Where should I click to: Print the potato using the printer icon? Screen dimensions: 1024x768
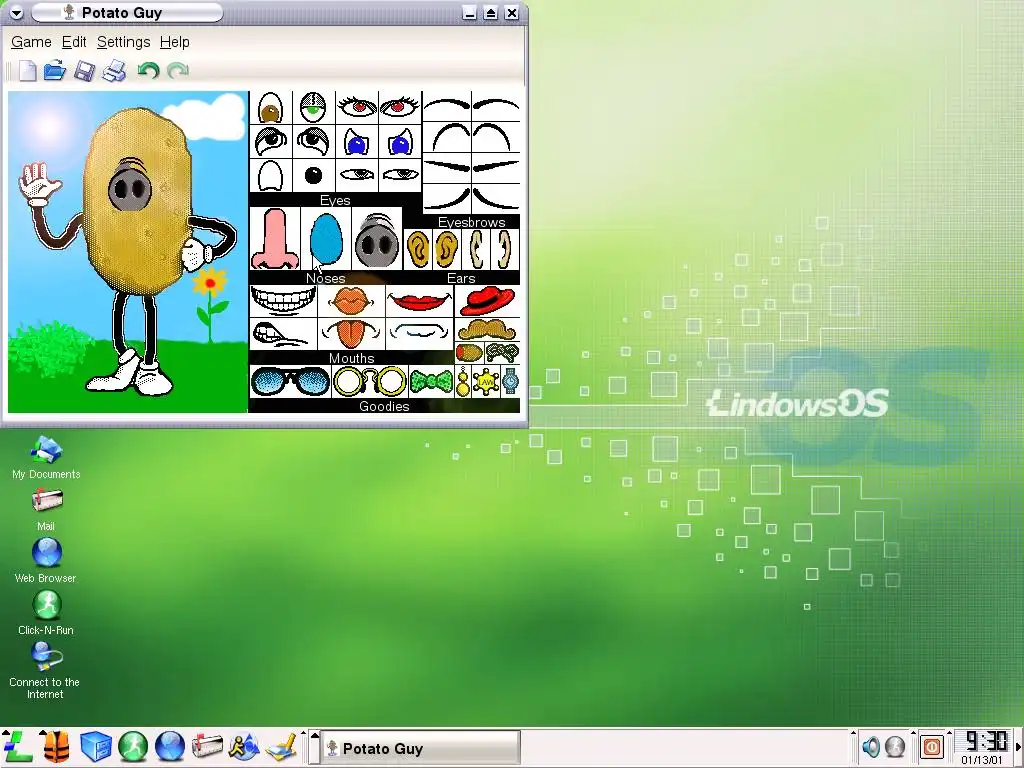[x=114, y=71]
